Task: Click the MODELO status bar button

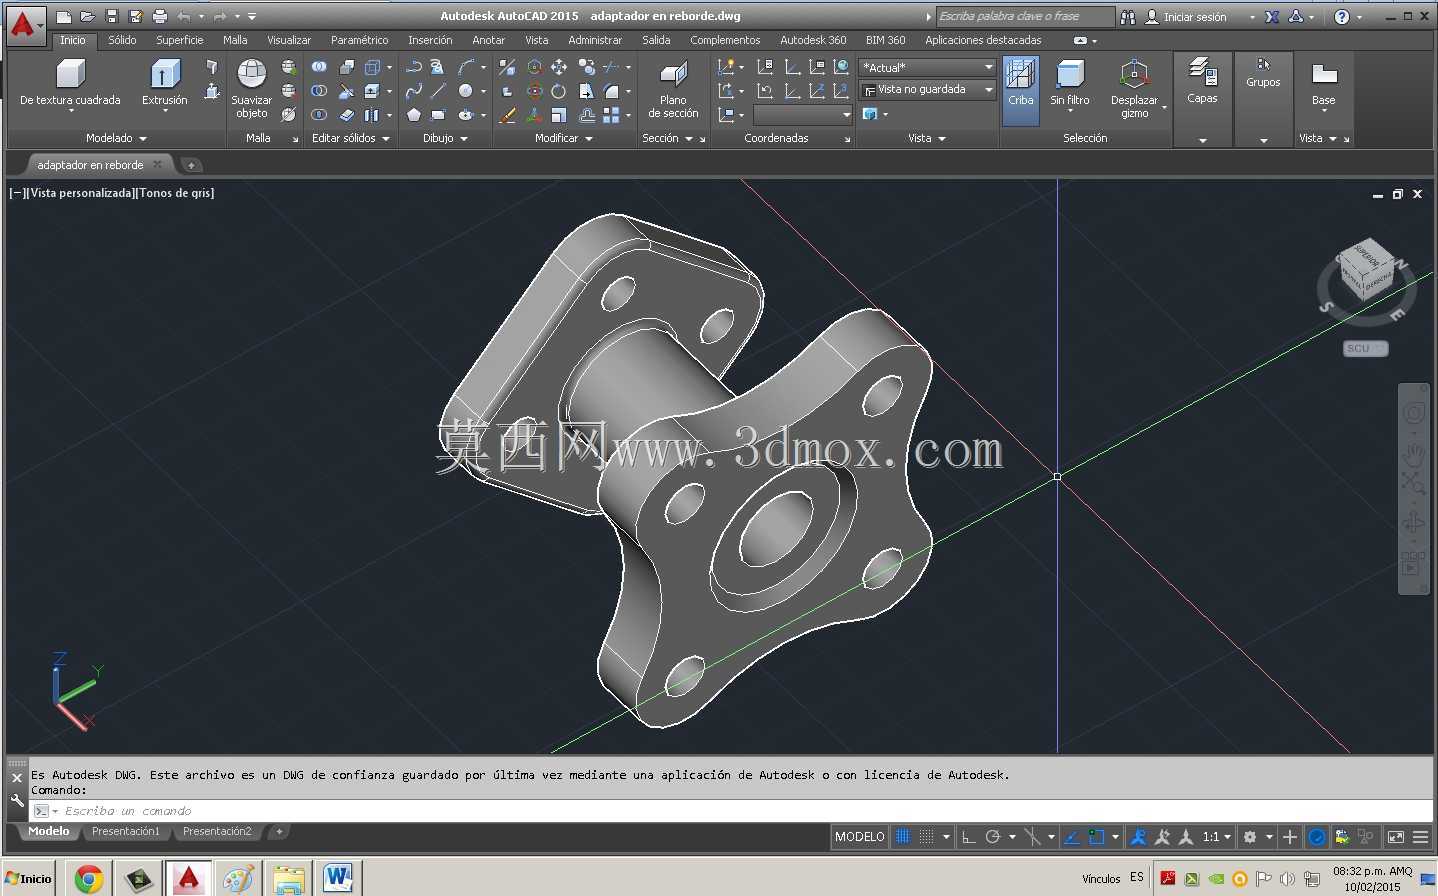Action: click(860, 837)
